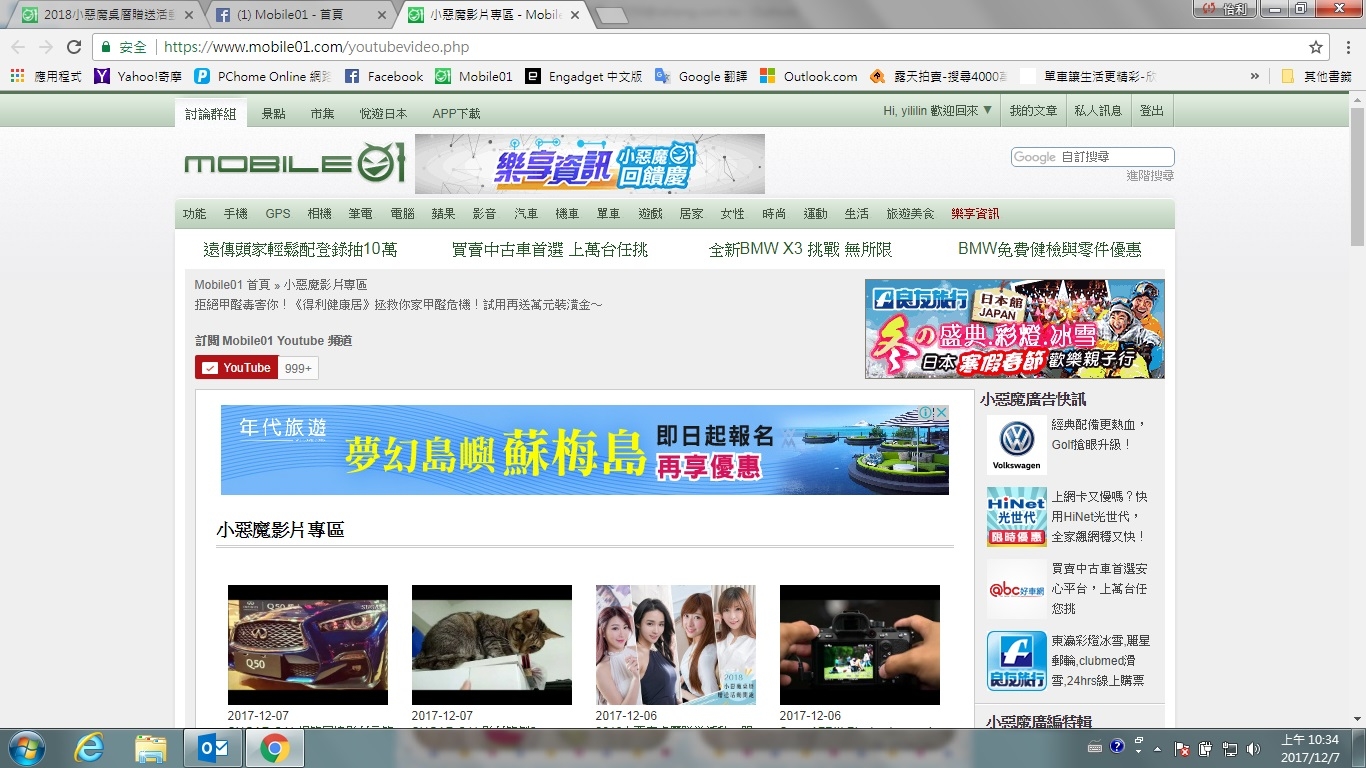Show hidden system tray icons
This screenshot has width=1366, height=768.
[1158, 748]
